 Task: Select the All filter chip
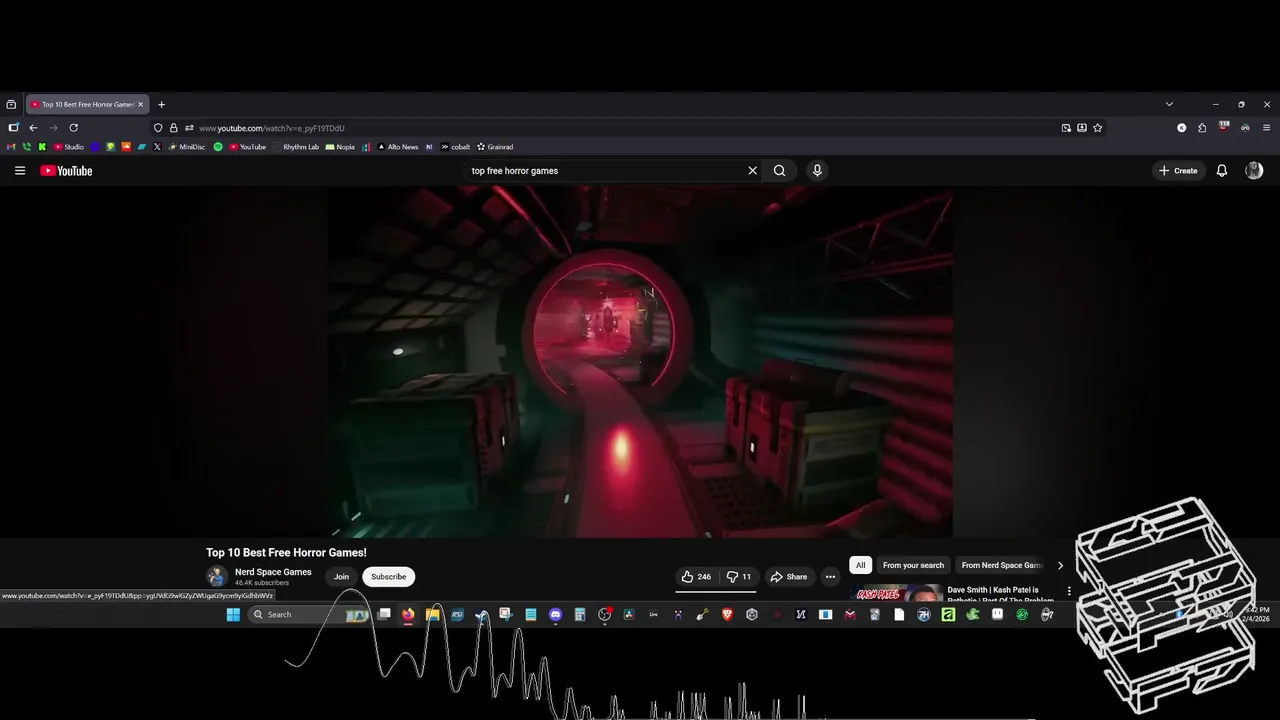click(860, 565)
